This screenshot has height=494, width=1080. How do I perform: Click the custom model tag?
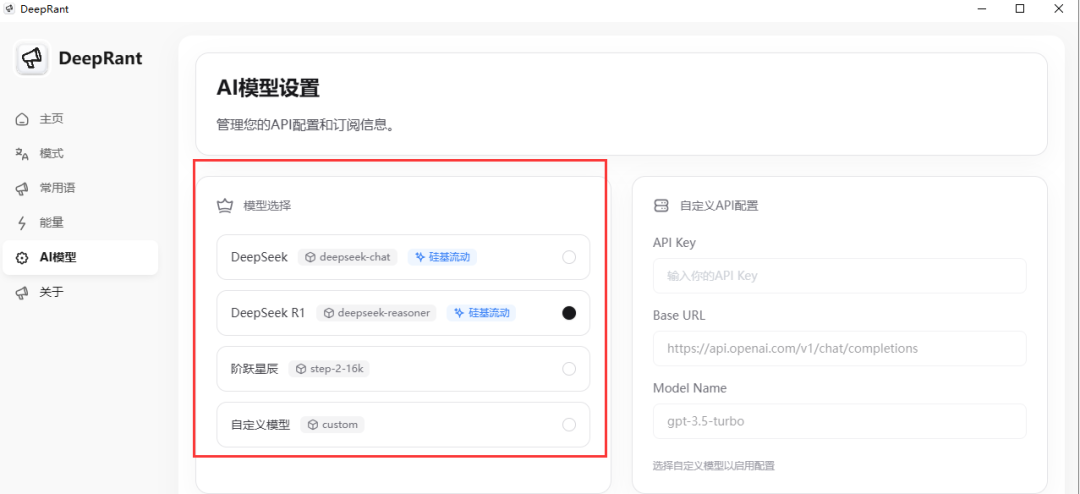click(x=333, y=424)
